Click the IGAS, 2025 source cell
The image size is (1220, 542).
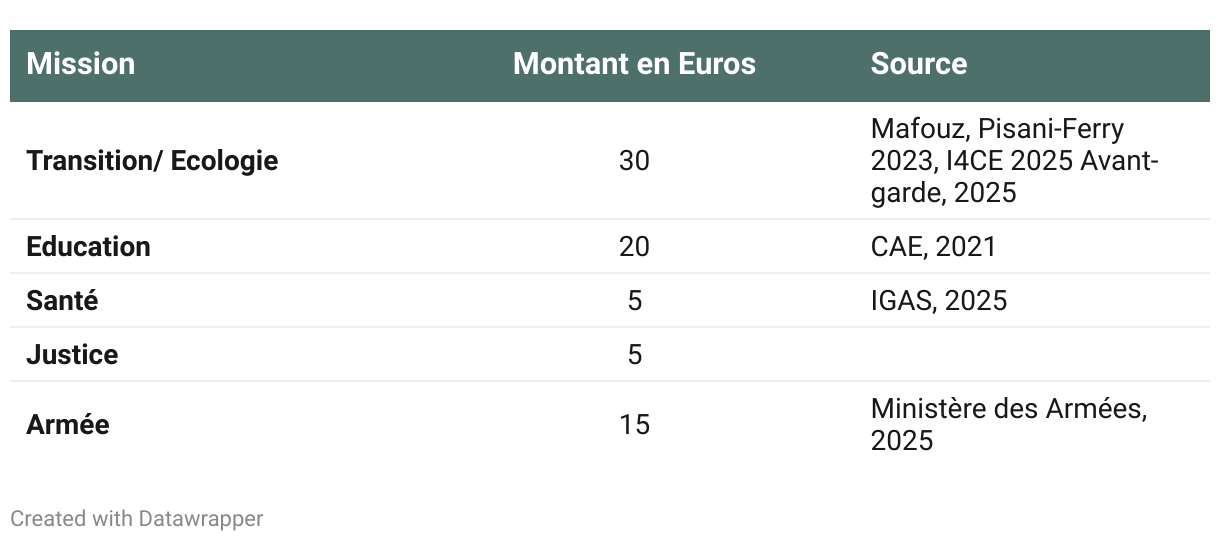(x=938, y=300)
